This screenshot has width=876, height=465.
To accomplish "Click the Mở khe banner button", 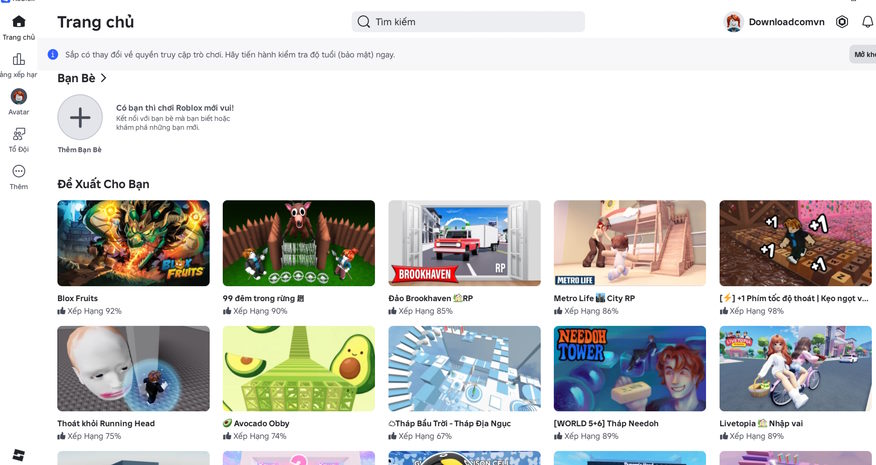I will click(863, 54).
